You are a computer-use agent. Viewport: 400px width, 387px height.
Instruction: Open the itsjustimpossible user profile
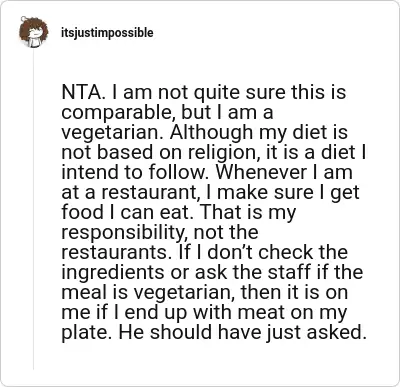107,33
